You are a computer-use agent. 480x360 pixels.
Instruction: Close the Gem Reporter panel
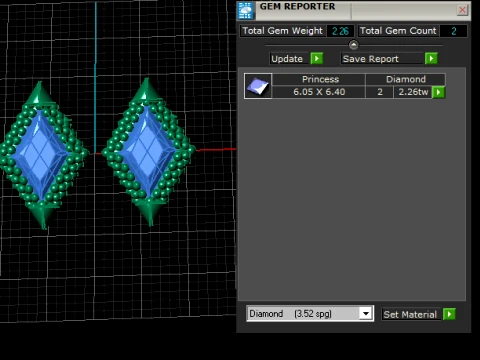tap(462, 10)
